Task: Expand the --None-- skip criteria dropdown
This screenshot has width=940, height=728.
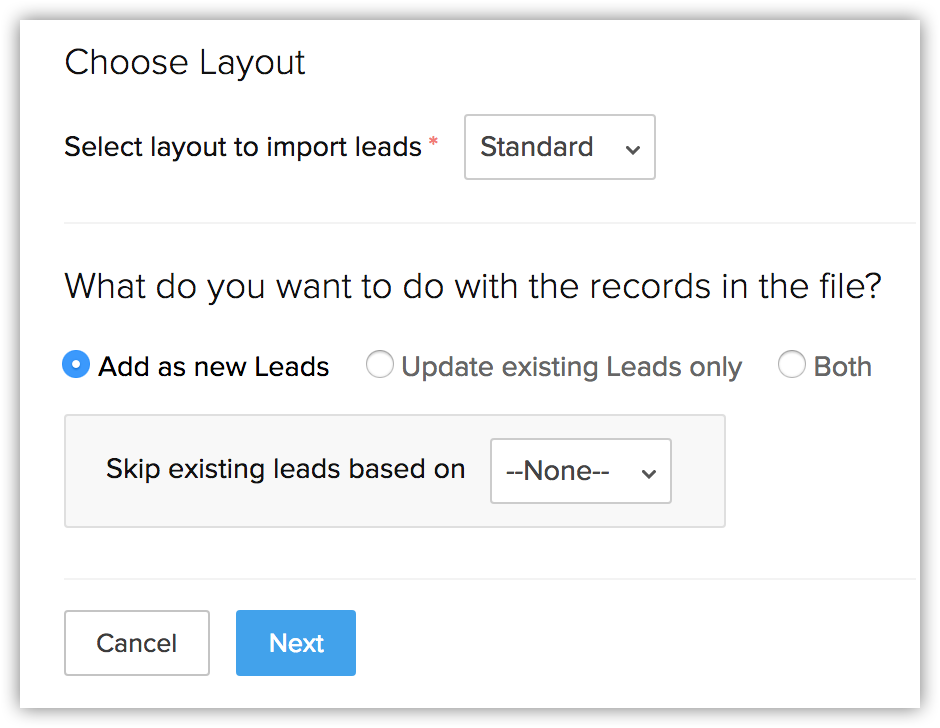Action: [x=580, y=471]
